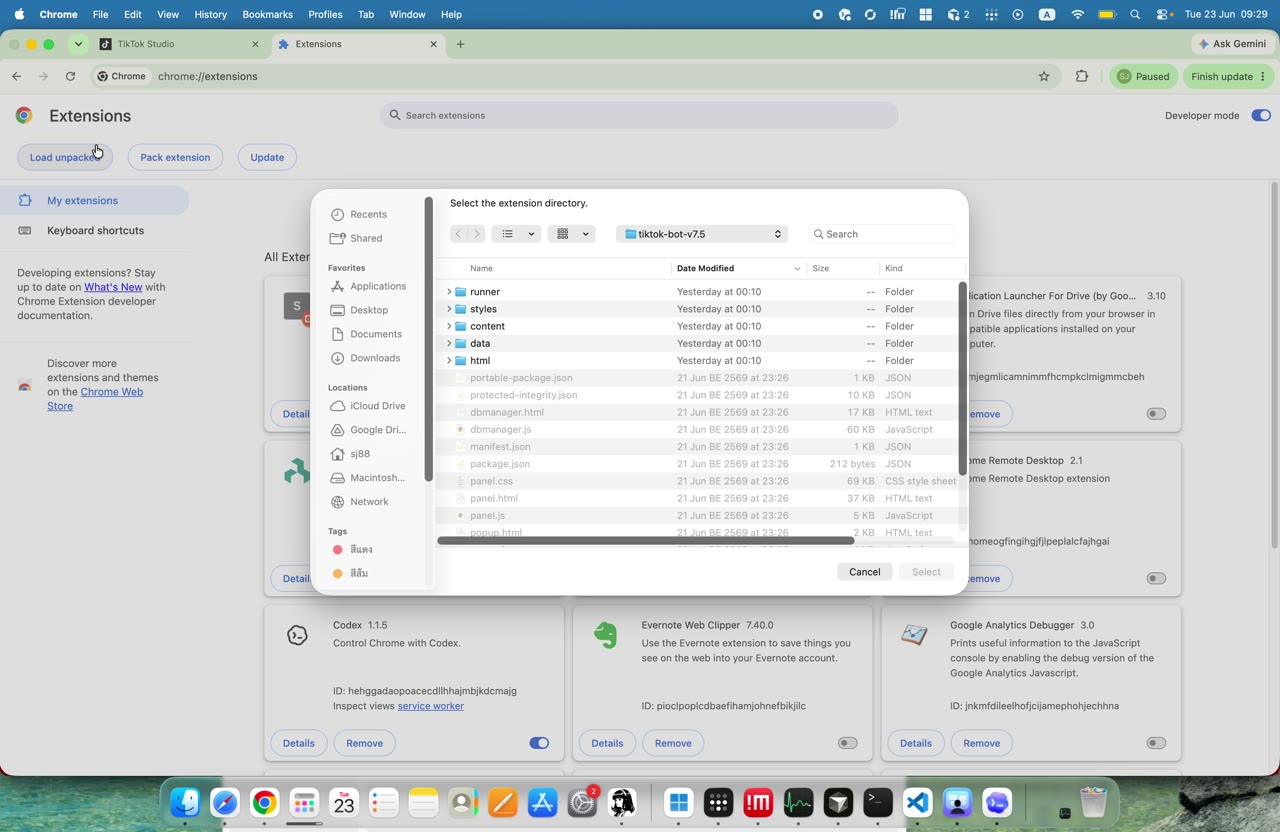Click the Ask Gemini button
Screen dimensions: 1280x832
point(1232,44)
